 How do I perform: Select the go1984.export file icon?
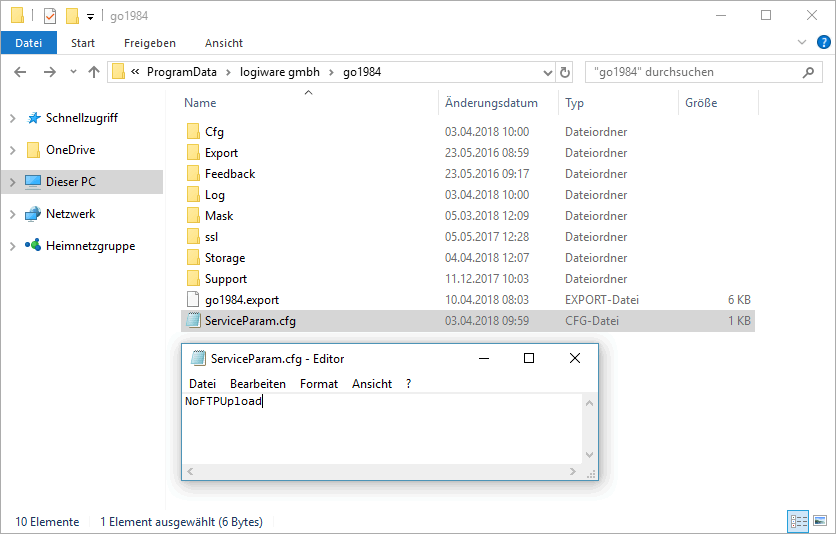(x=193, y=300)
